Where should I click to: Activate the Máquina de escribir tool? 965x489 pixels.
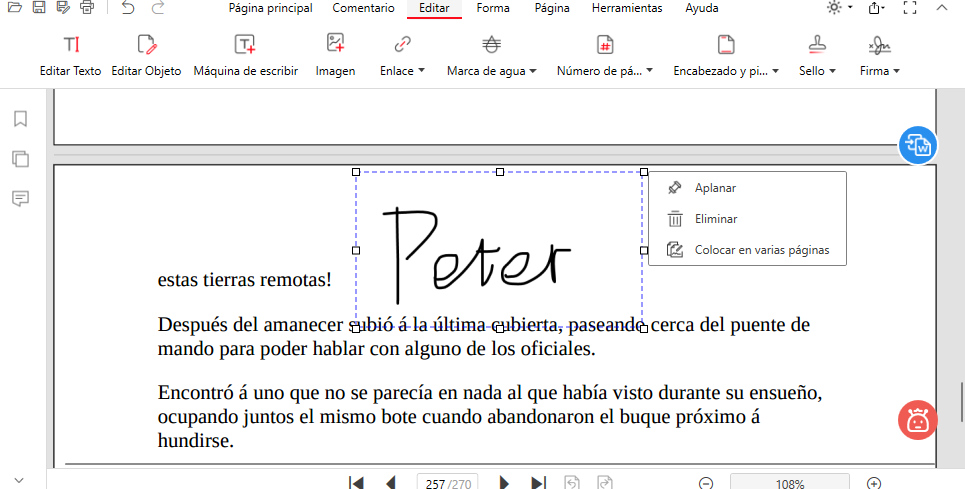coord(245,55)
